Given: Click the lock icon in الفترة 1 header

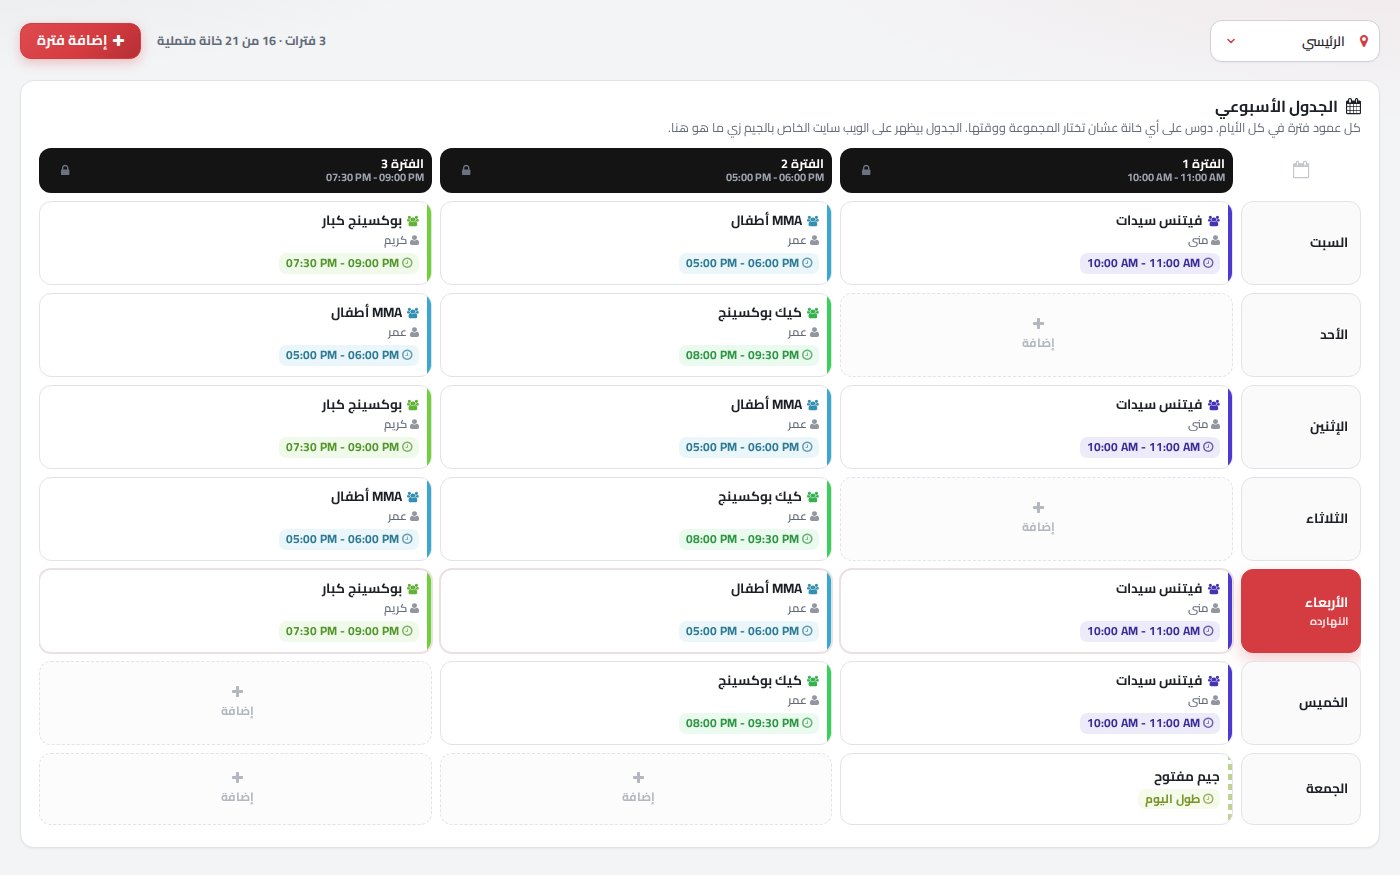Looking at the screenshot, I should click(866, 171).
